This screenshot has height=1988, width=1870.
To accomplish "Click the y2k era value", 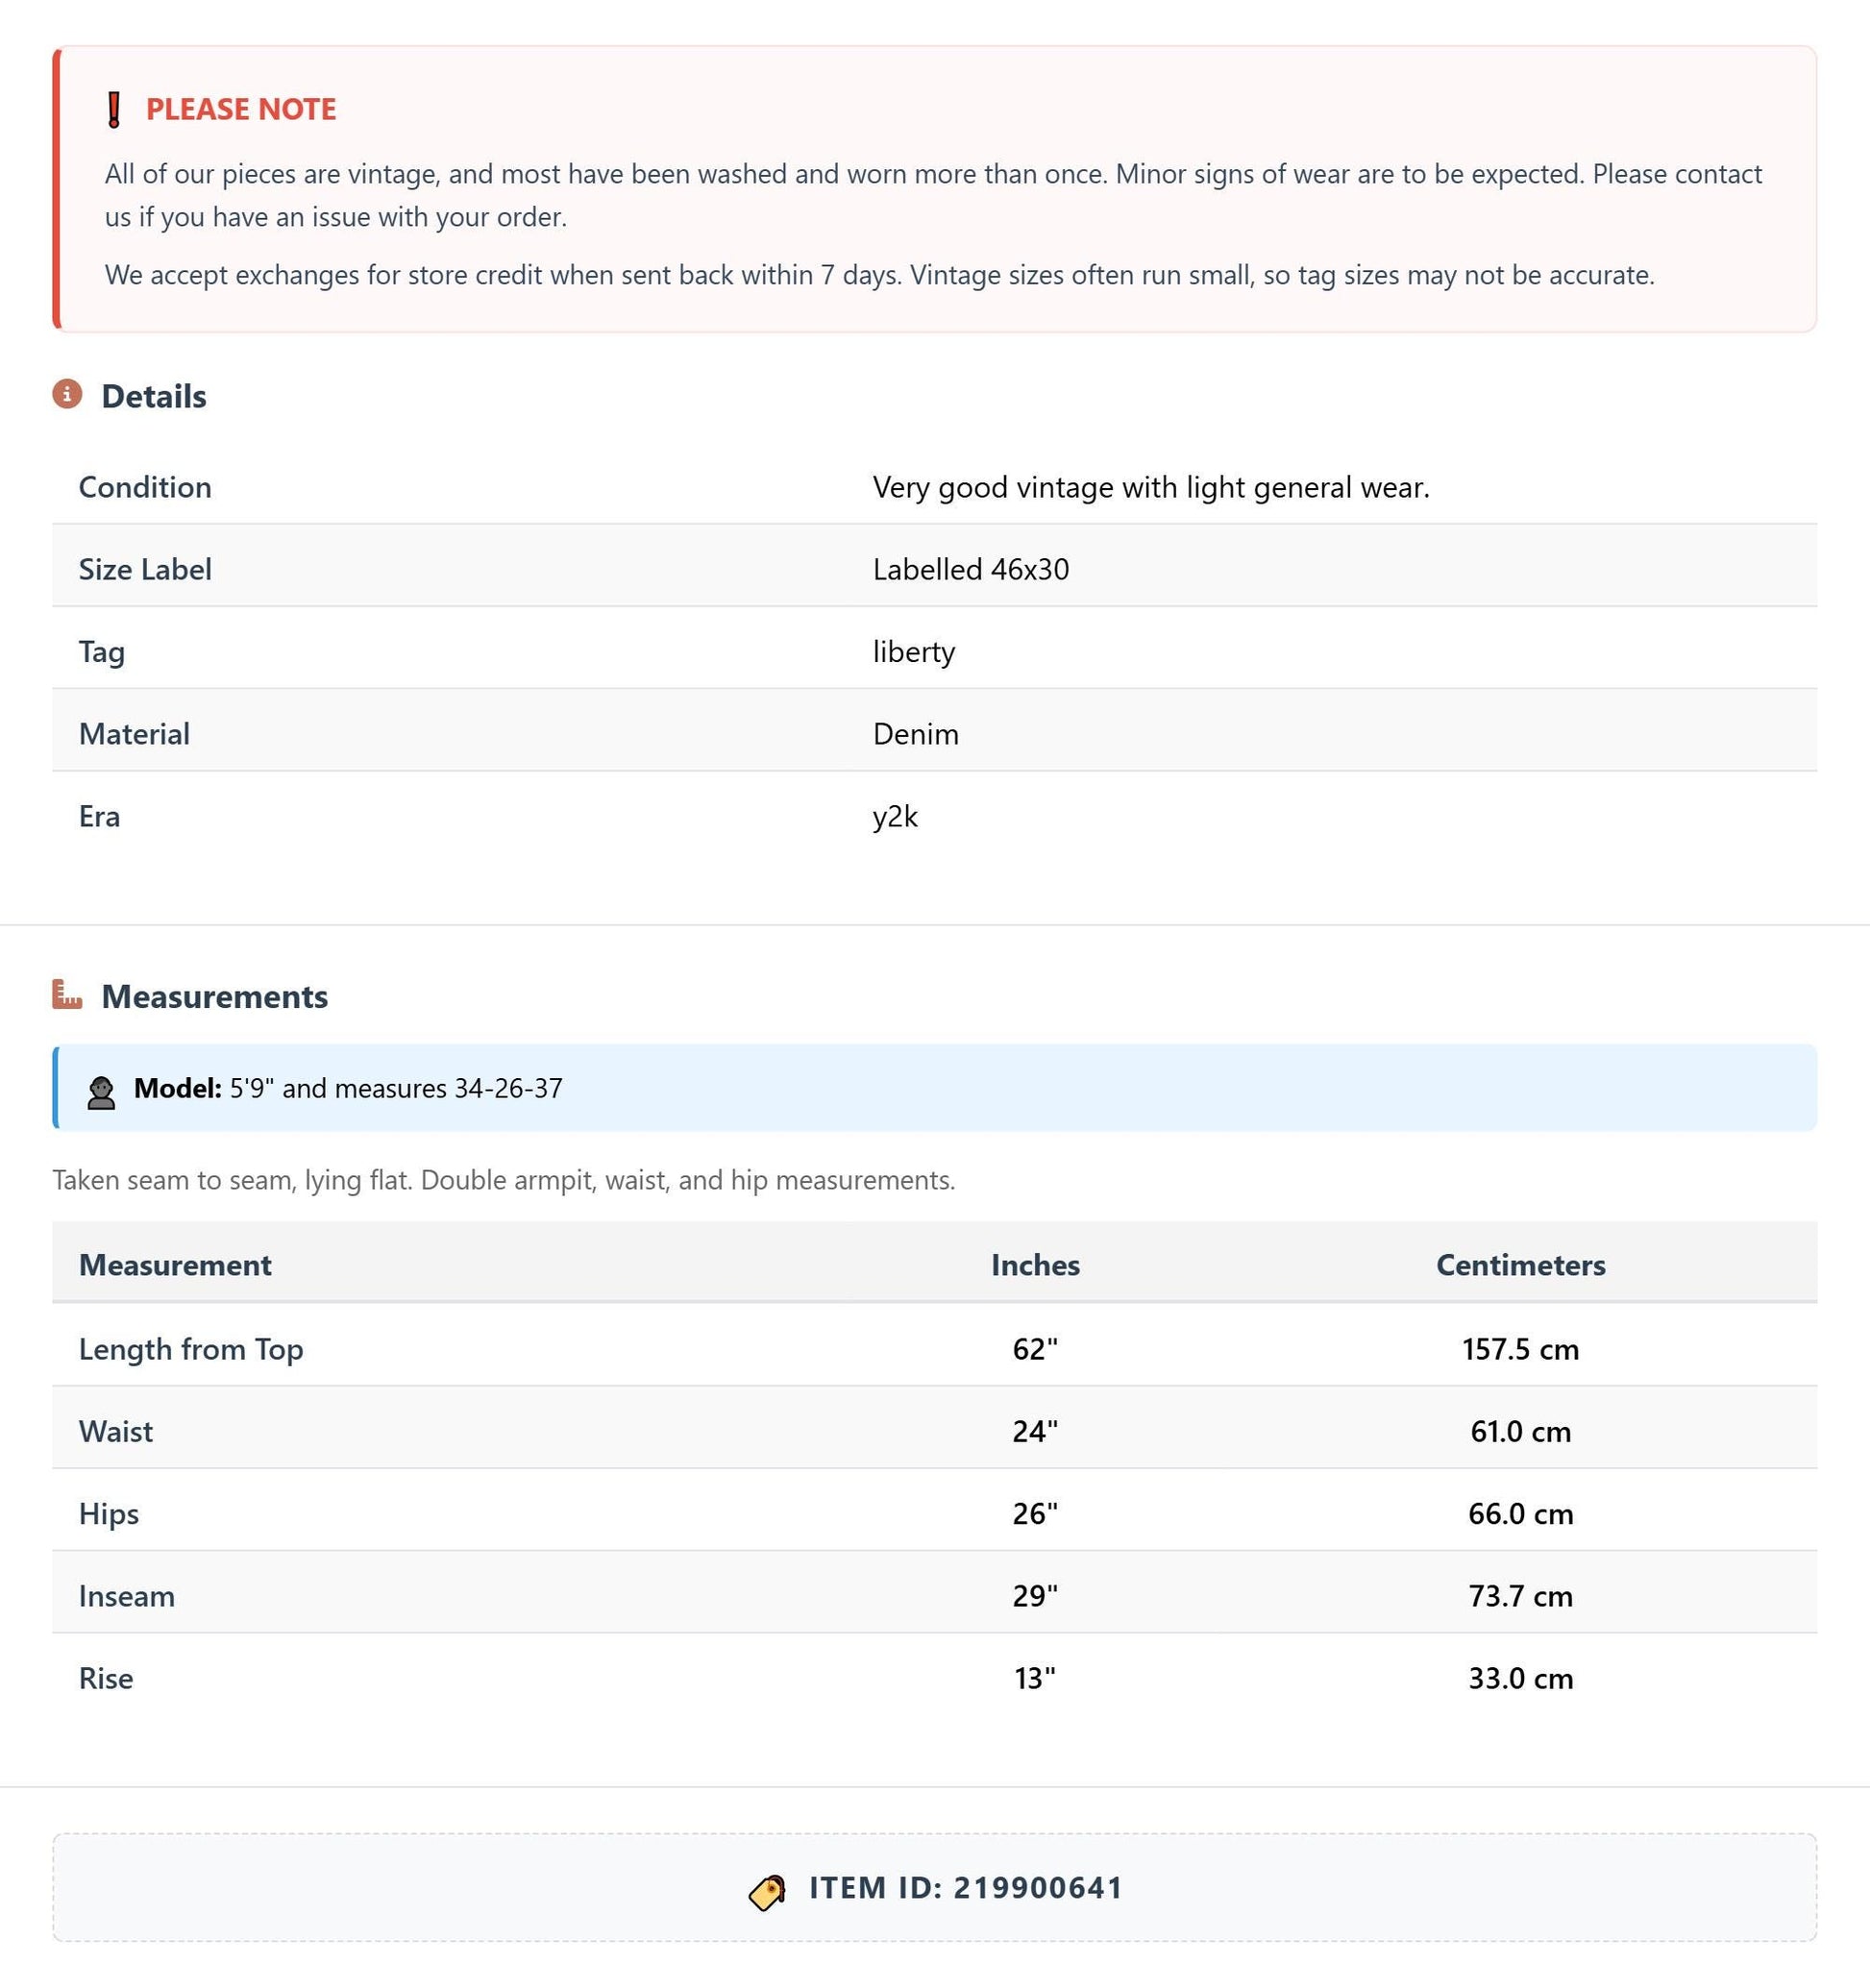I will coord(895,817).
